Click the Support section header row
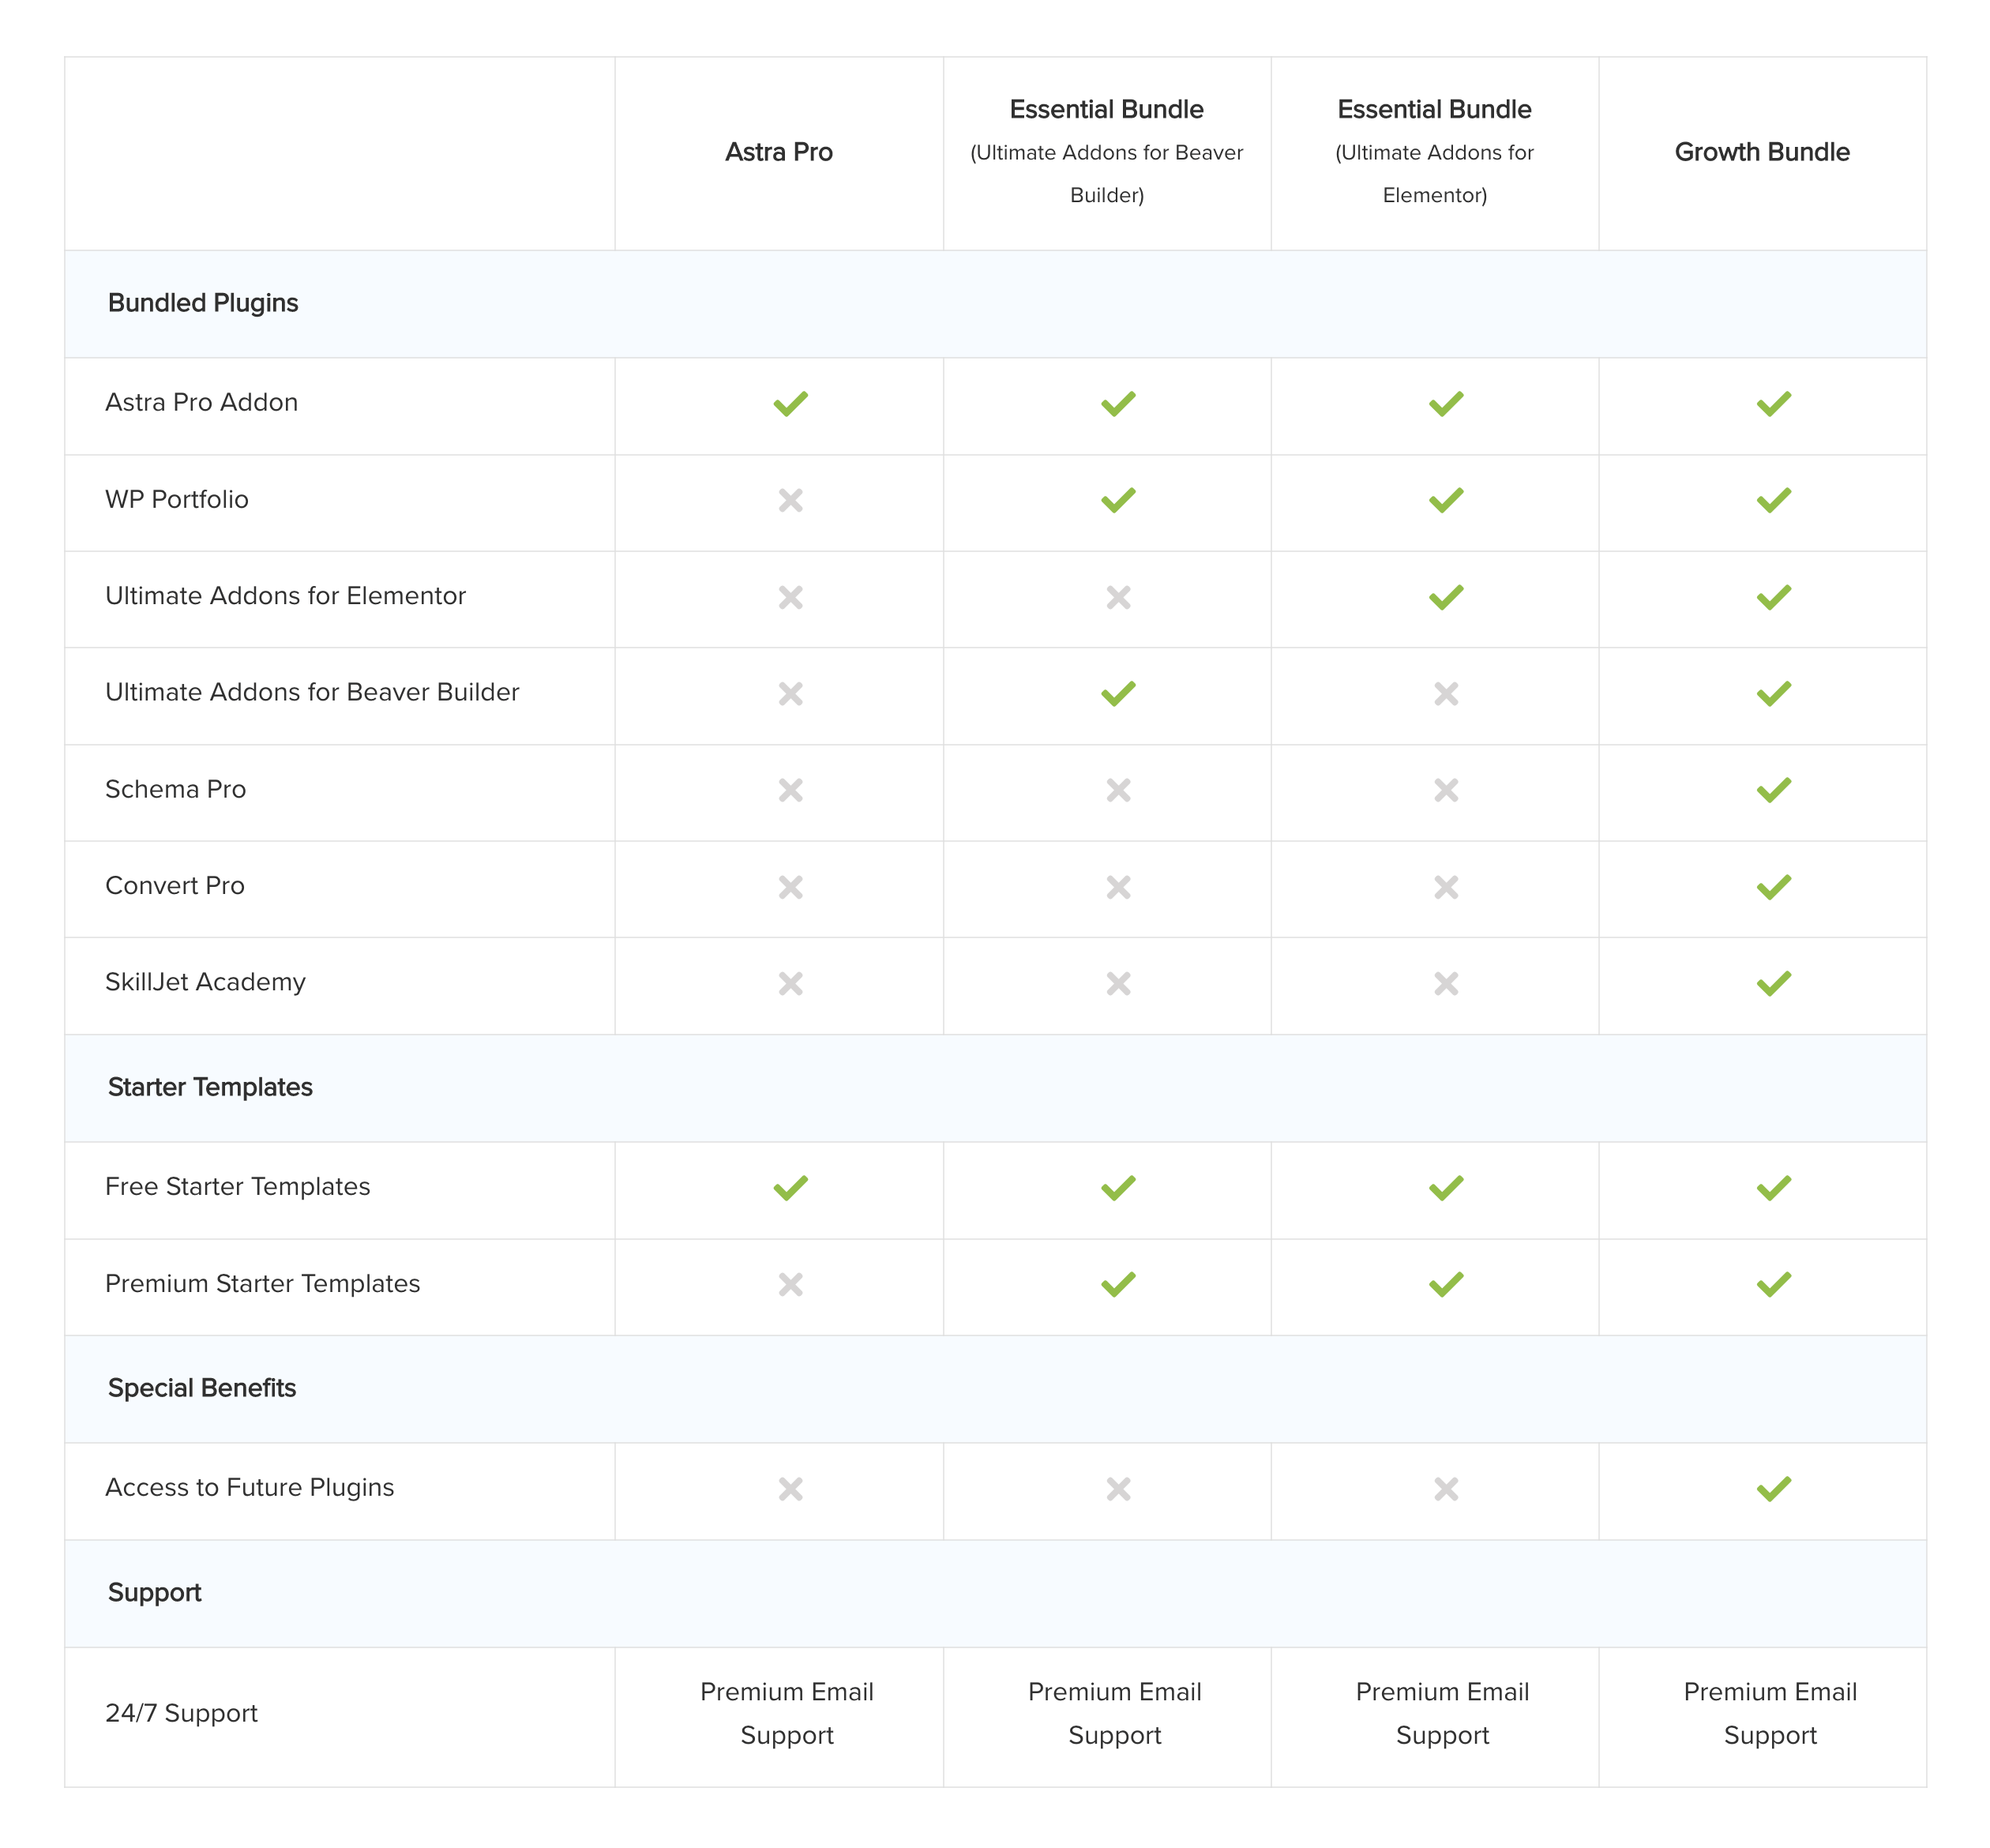Viewport: 1990px width, 1848px height. (x=156, y=1592)
